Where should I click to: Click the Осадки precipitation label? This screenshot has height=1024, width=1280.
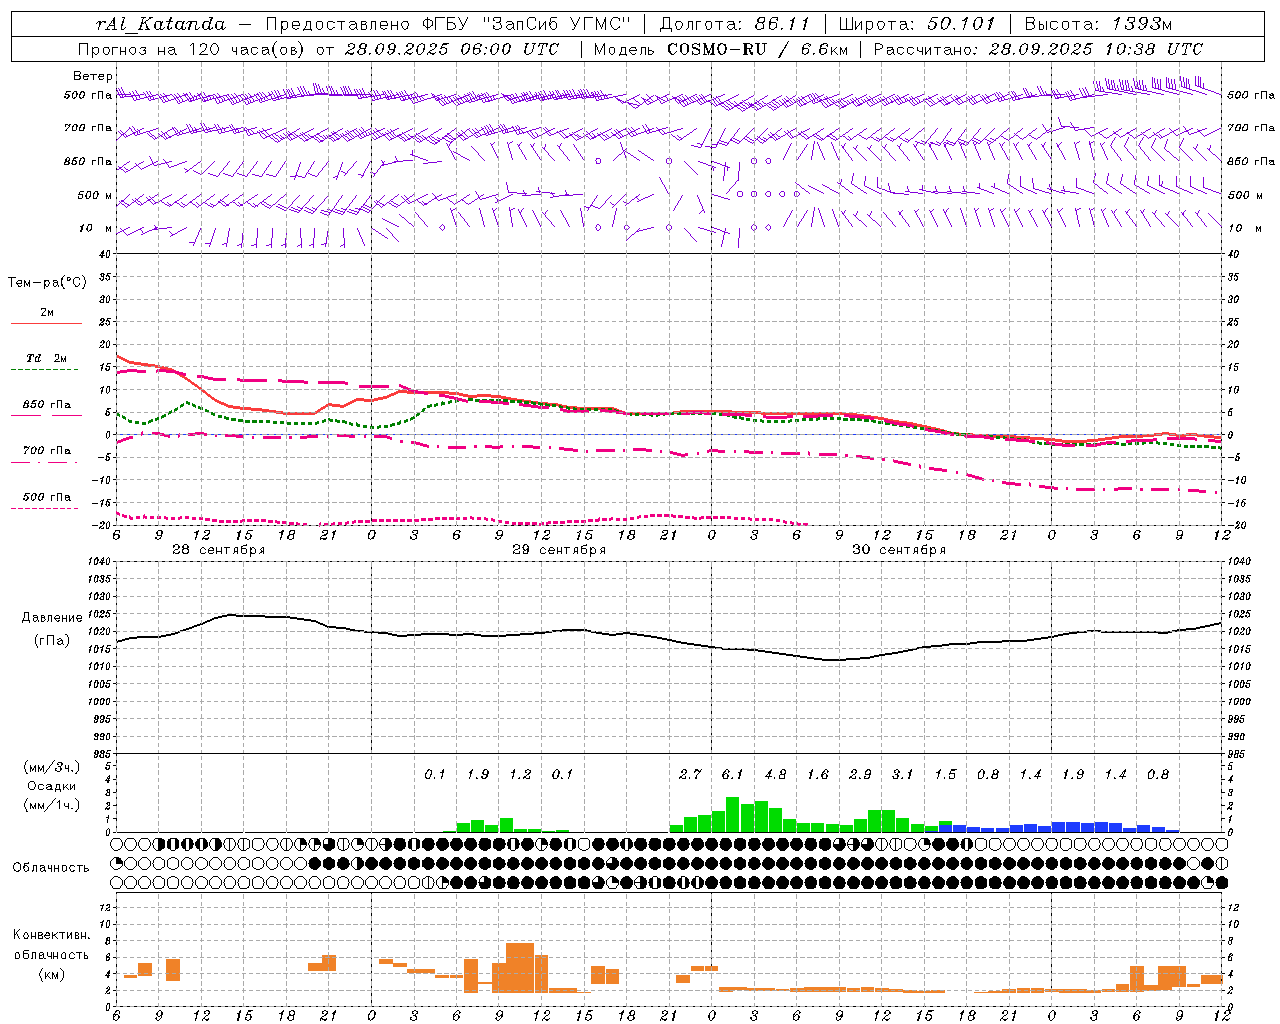pos(51,786)
